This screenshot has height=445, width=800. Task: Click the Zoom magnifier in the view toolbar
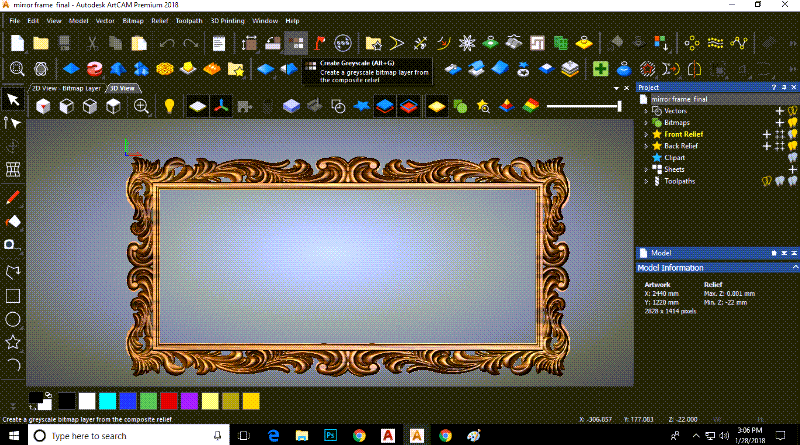(x=142, y=106)
